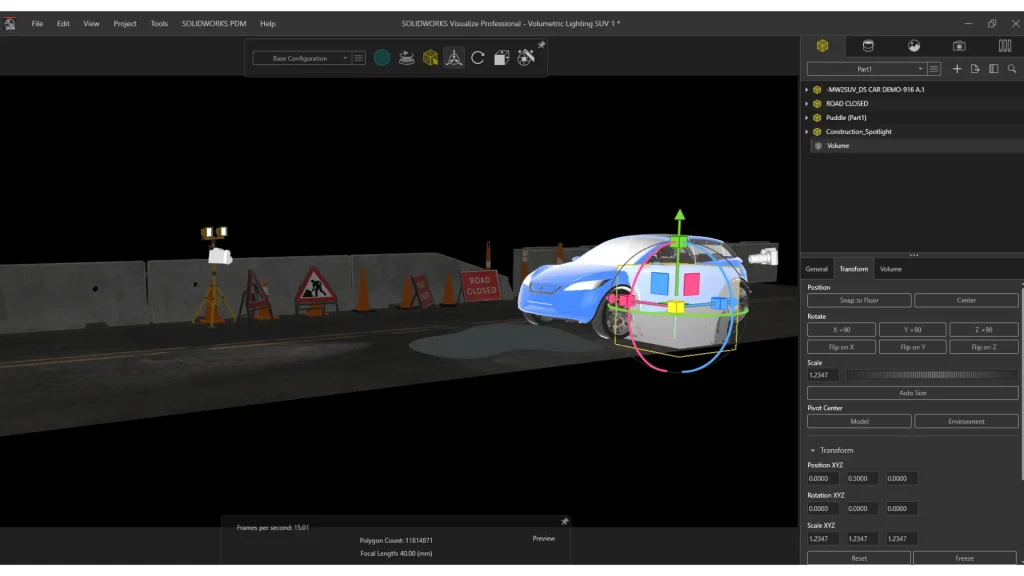1024x576 pixels.
Task: Open the Base Configuration dropdown
Action: (x=302, y=58)
